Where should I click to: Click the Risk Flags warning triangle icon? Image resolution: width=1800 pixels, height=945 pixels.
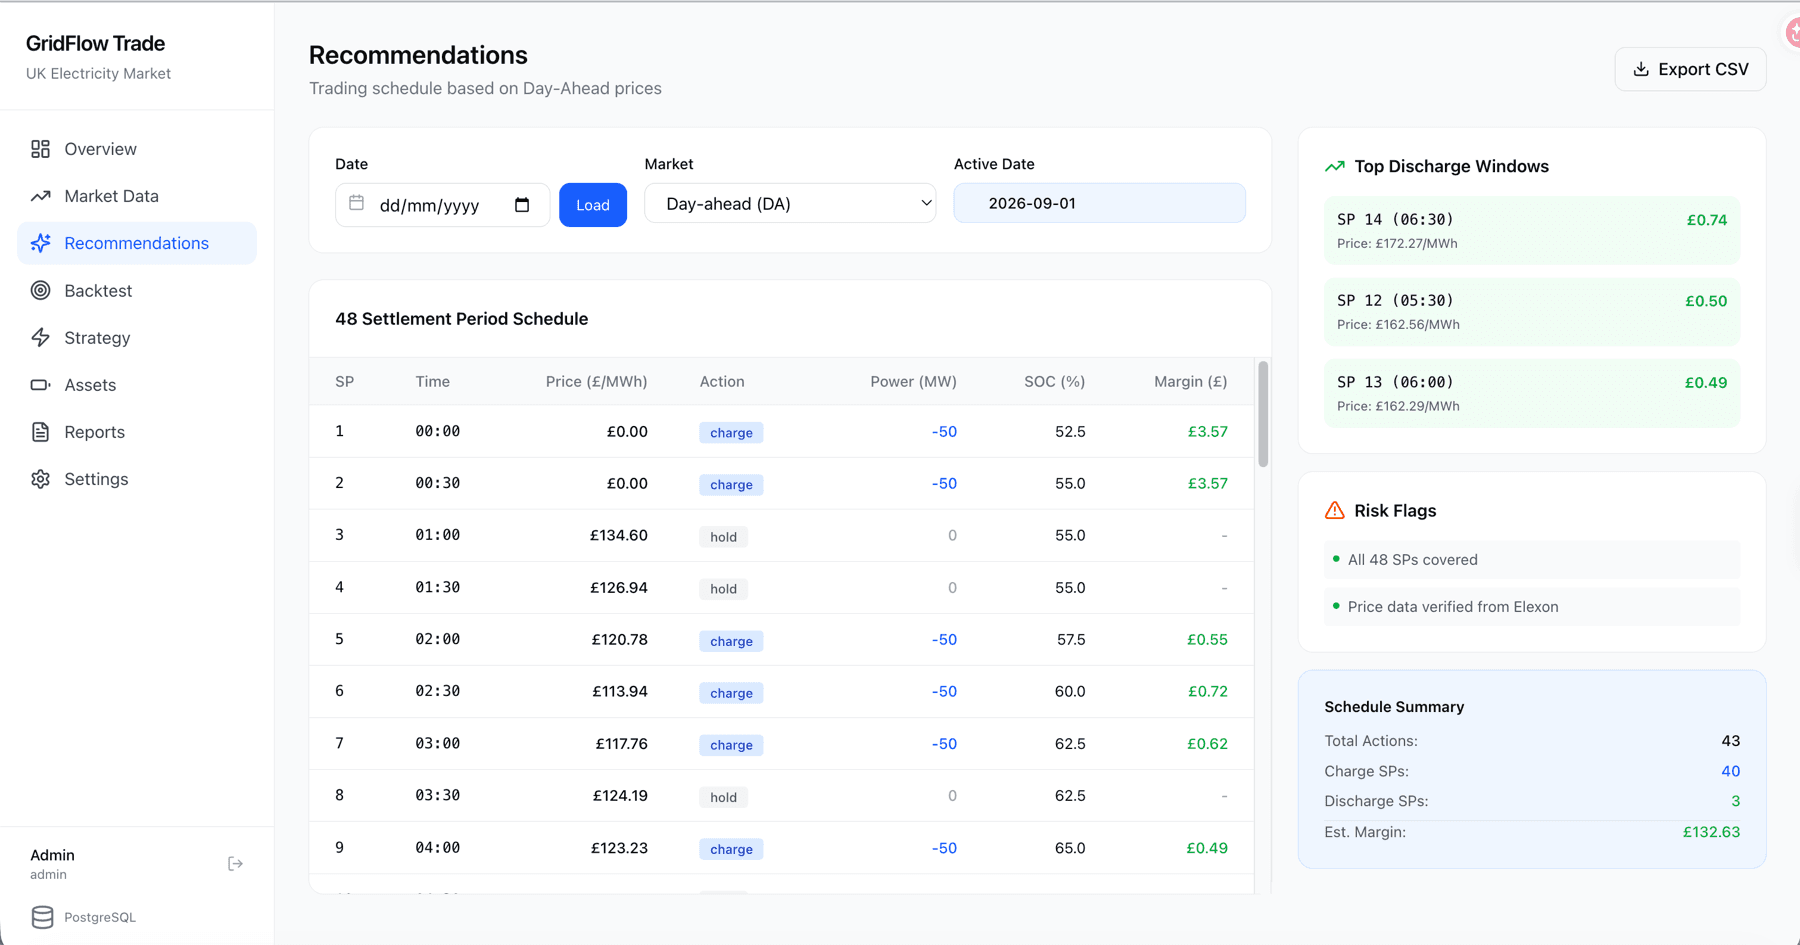(x=1335, y=511)
